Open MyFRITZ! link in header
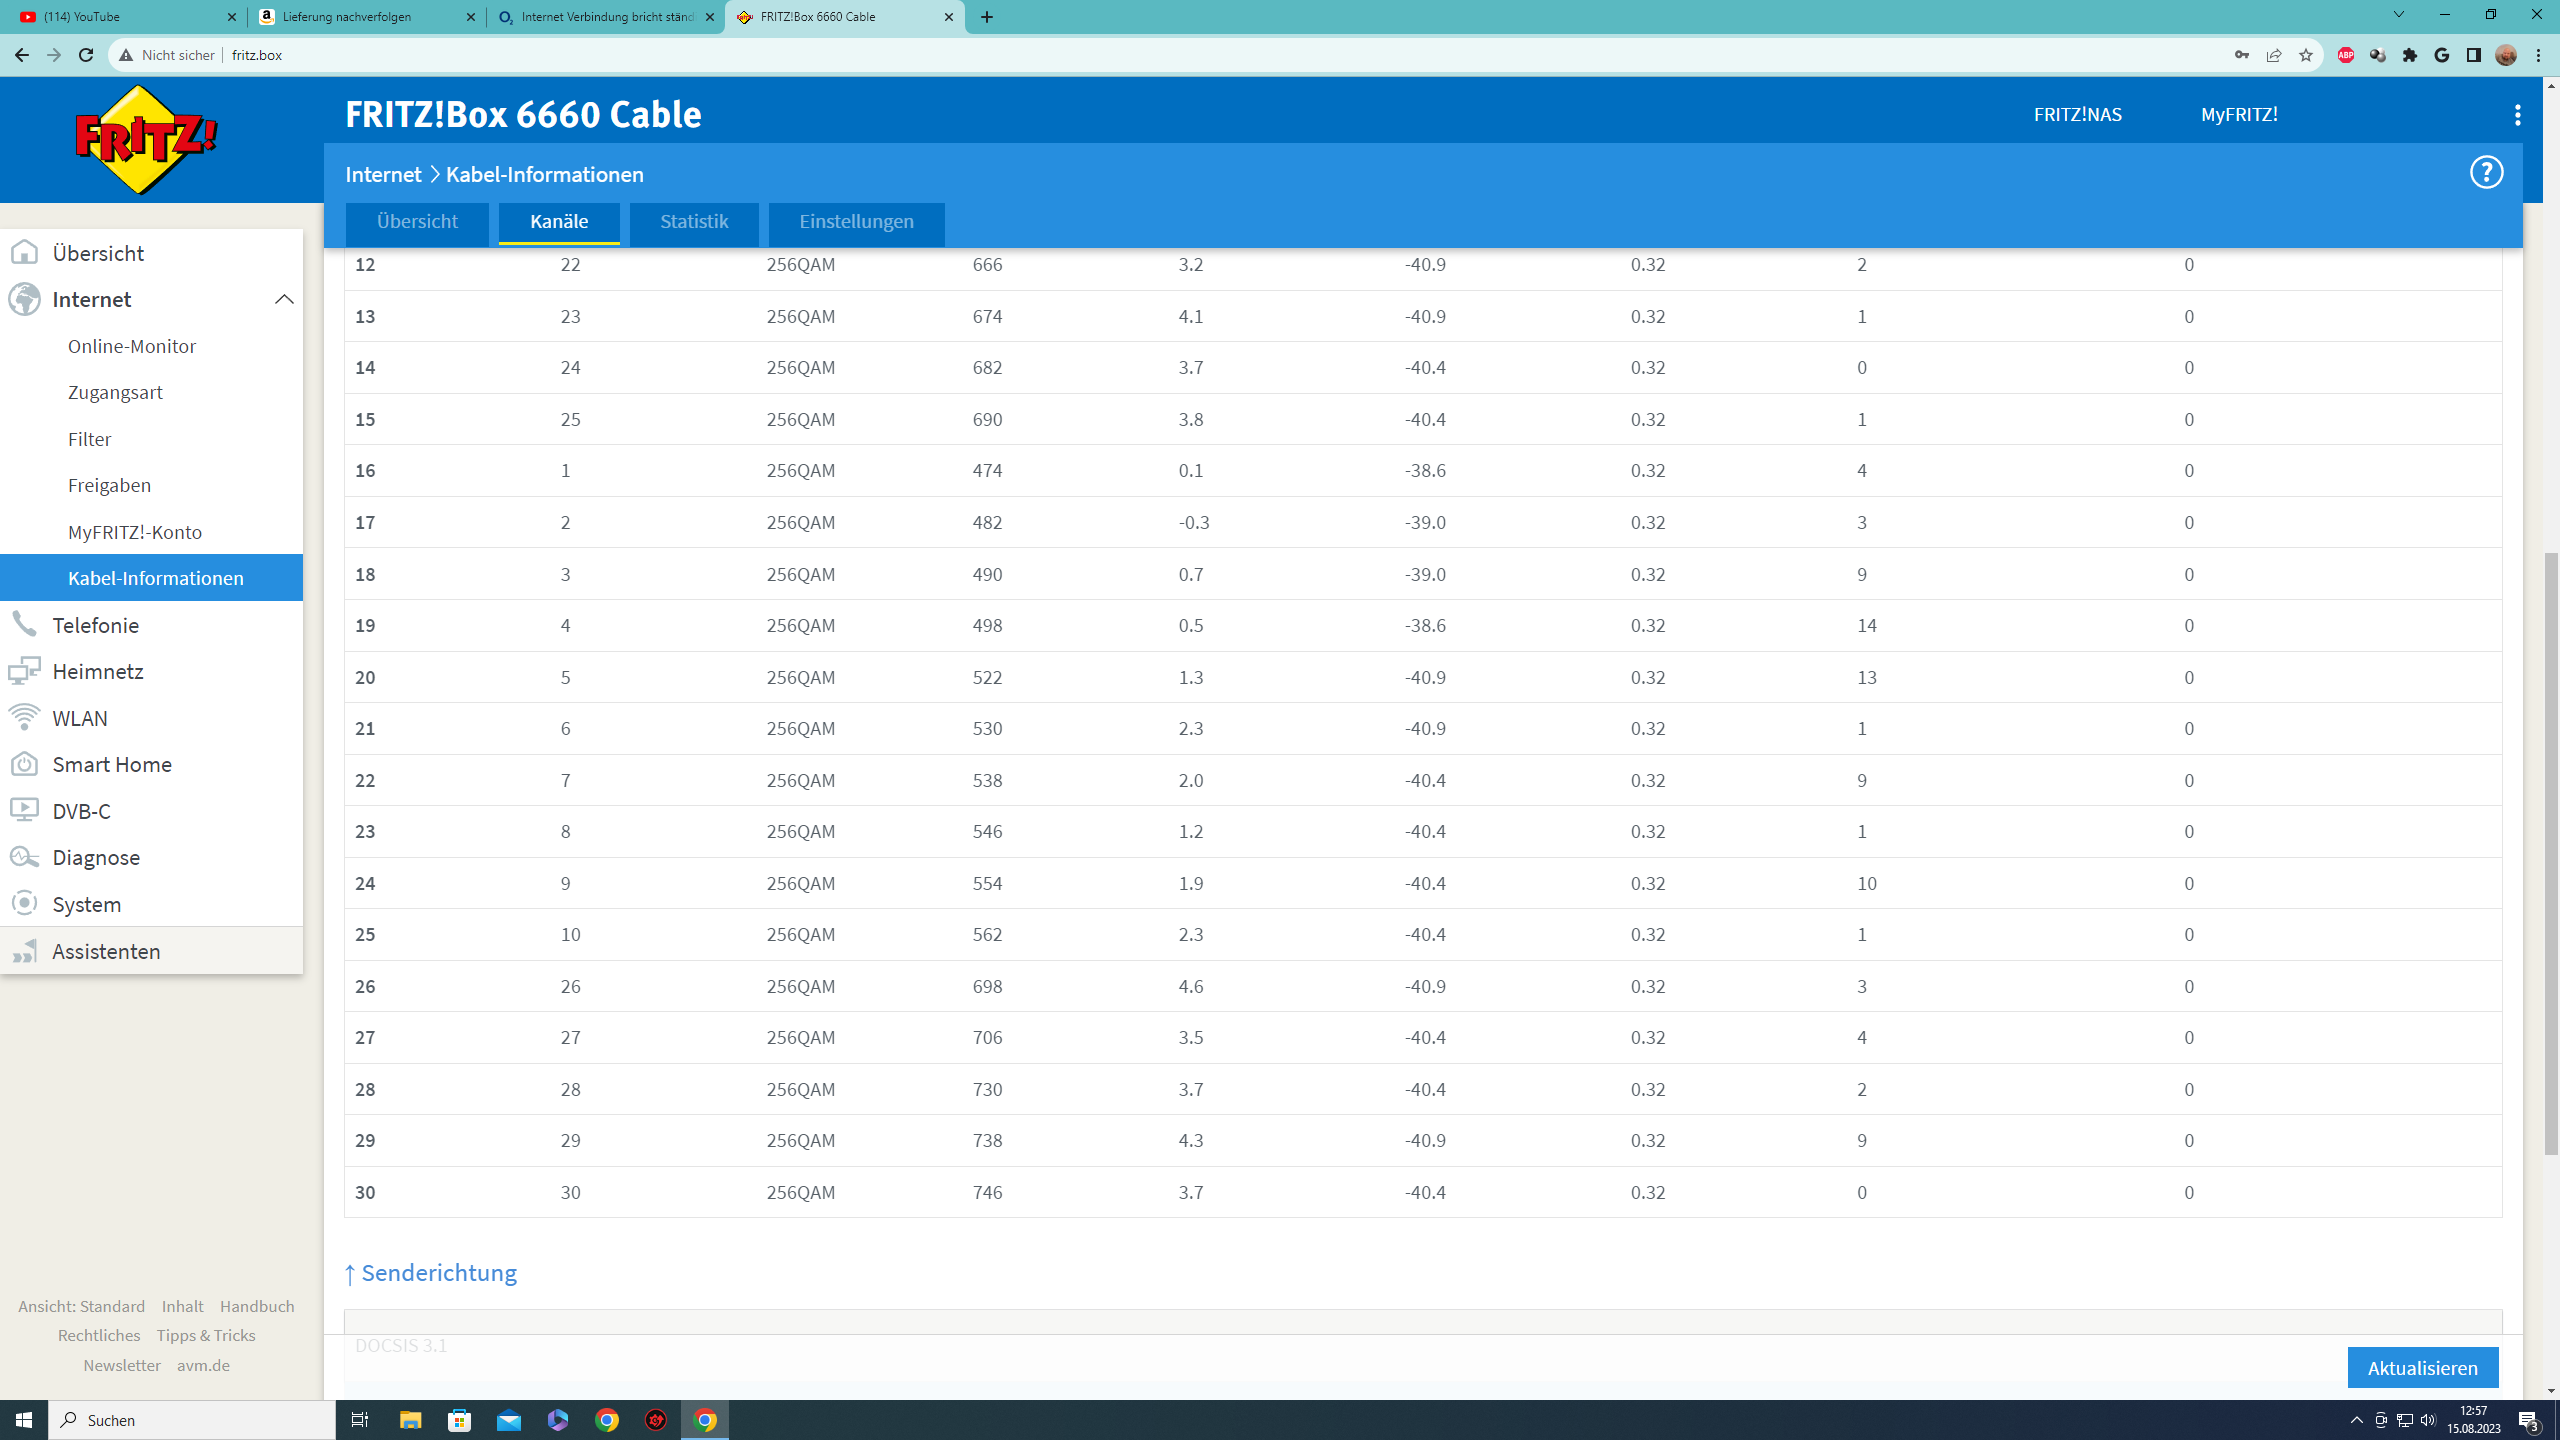2560x1440 pixels. pyautogui.click(x=2239, y=115)
